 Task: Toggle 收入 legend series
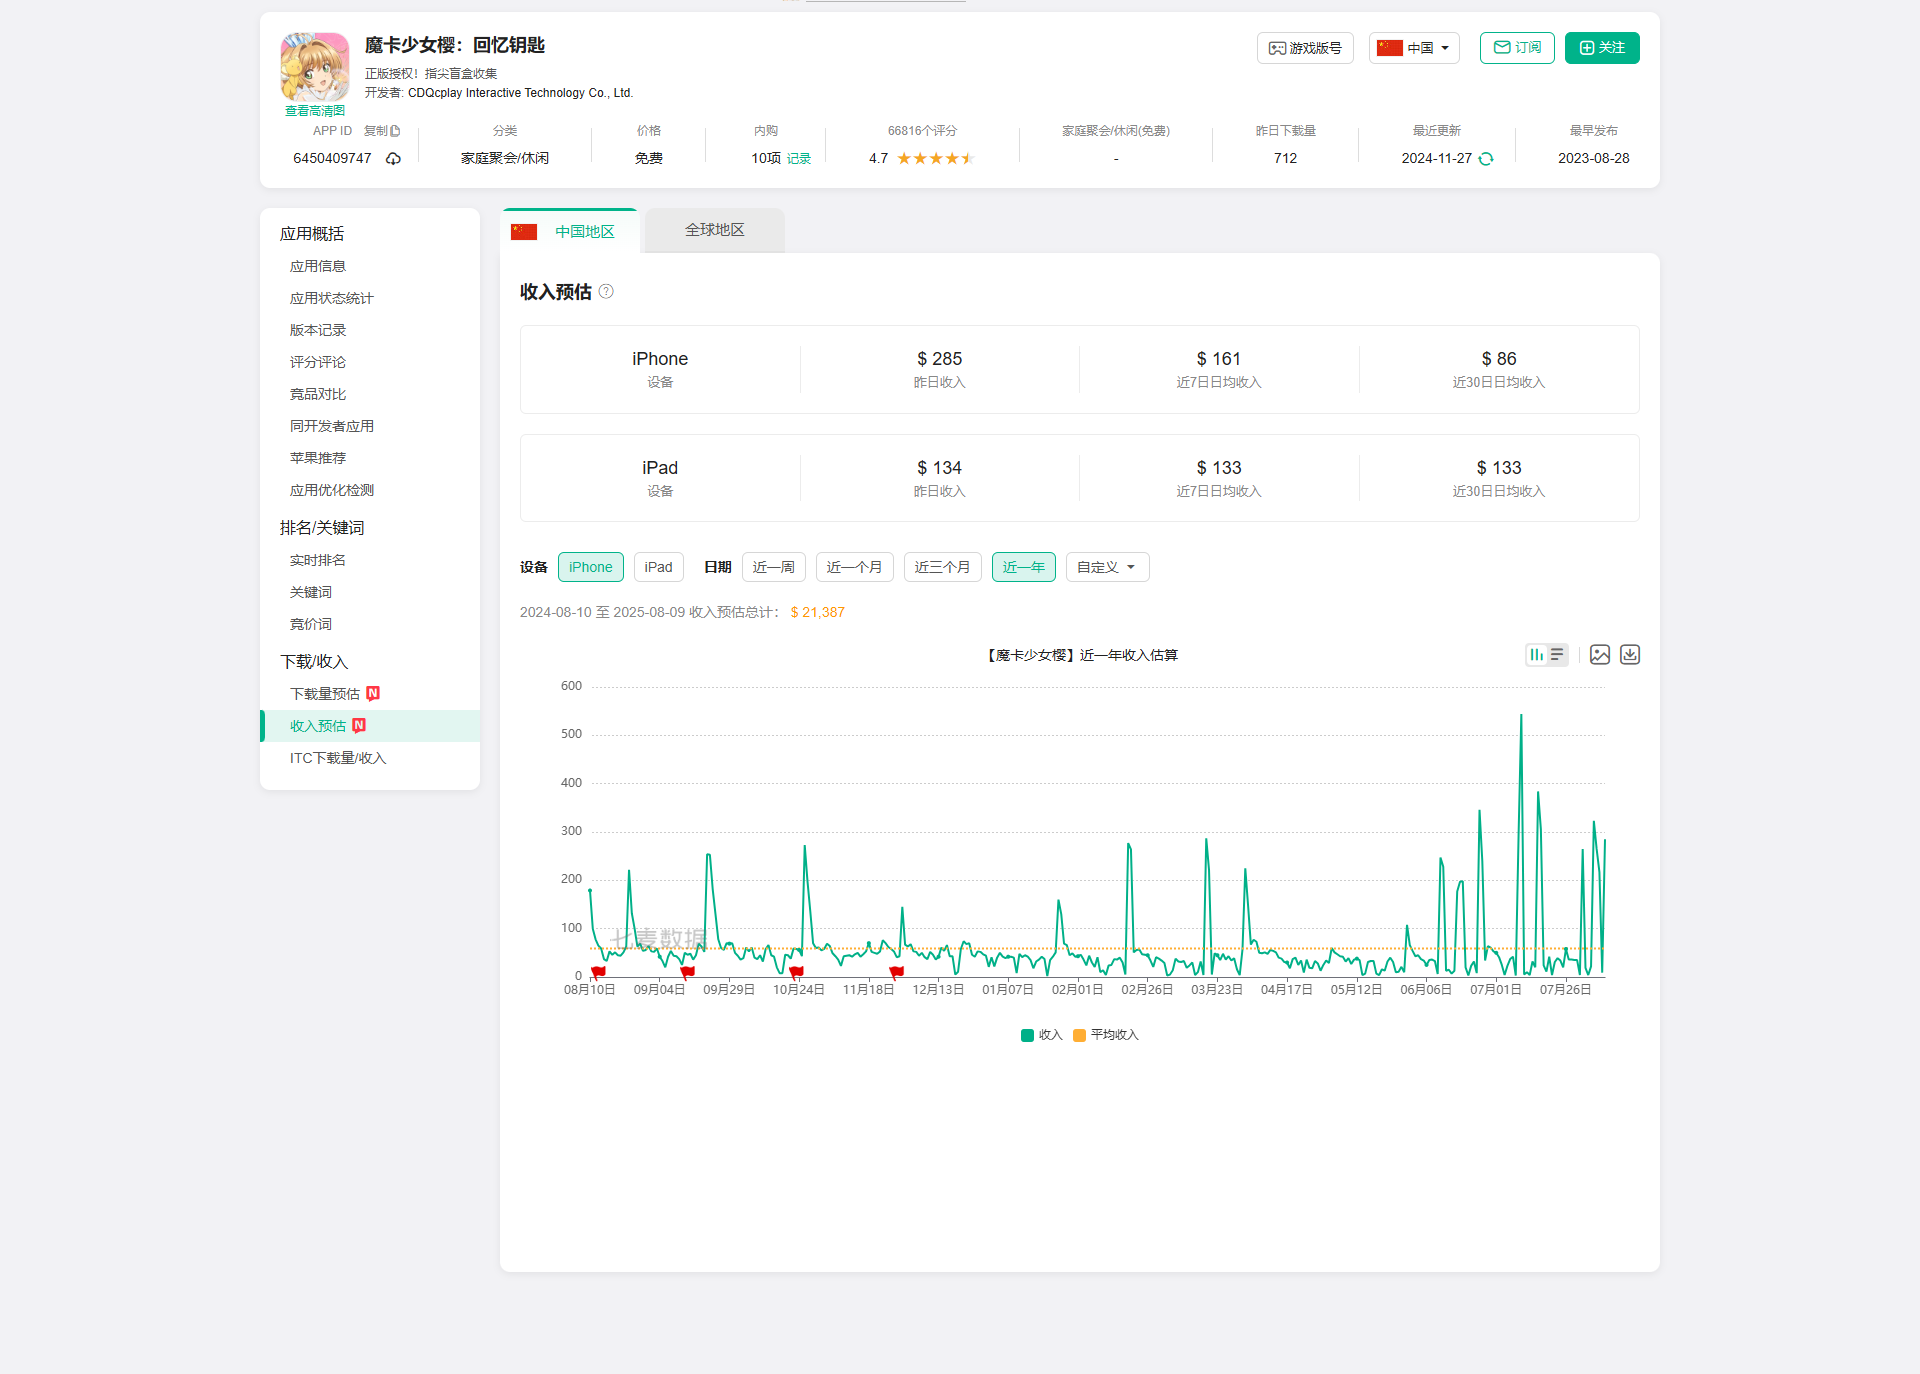[x=1041, y=1035]
